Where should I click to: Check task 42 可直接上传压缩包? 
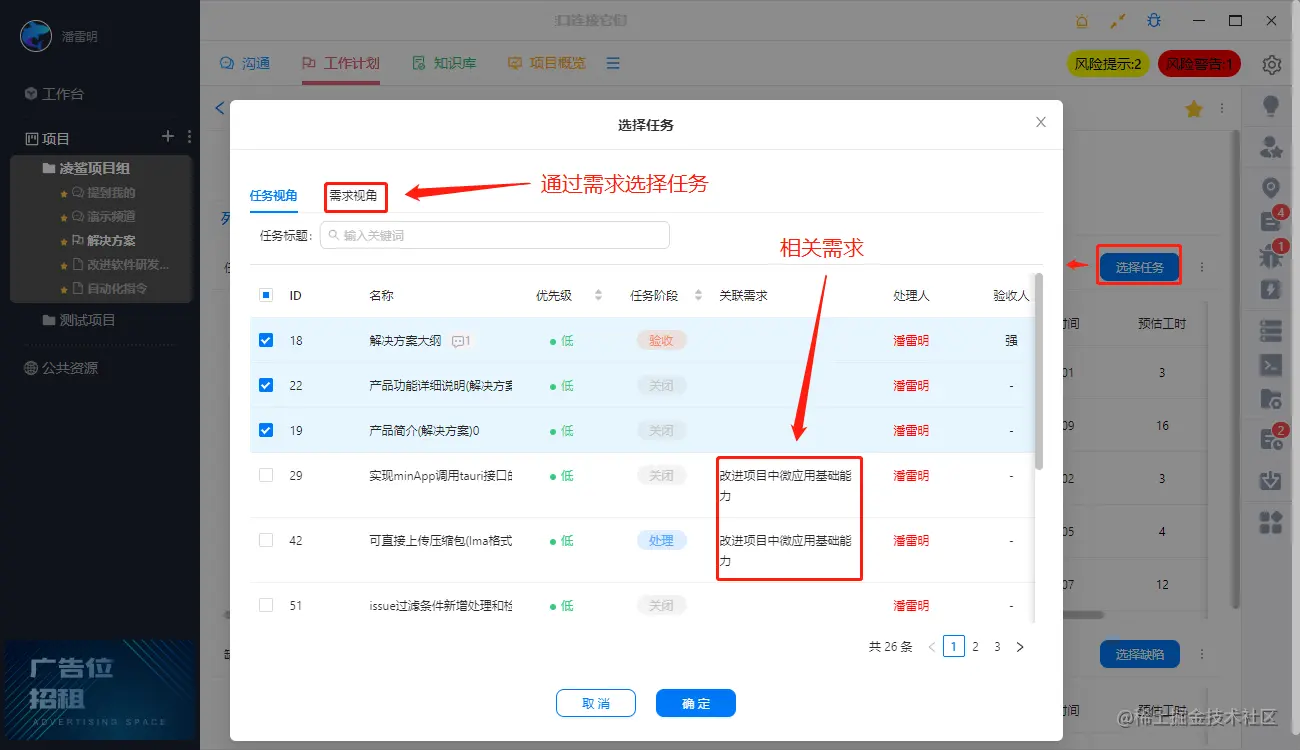coord(266,540)
